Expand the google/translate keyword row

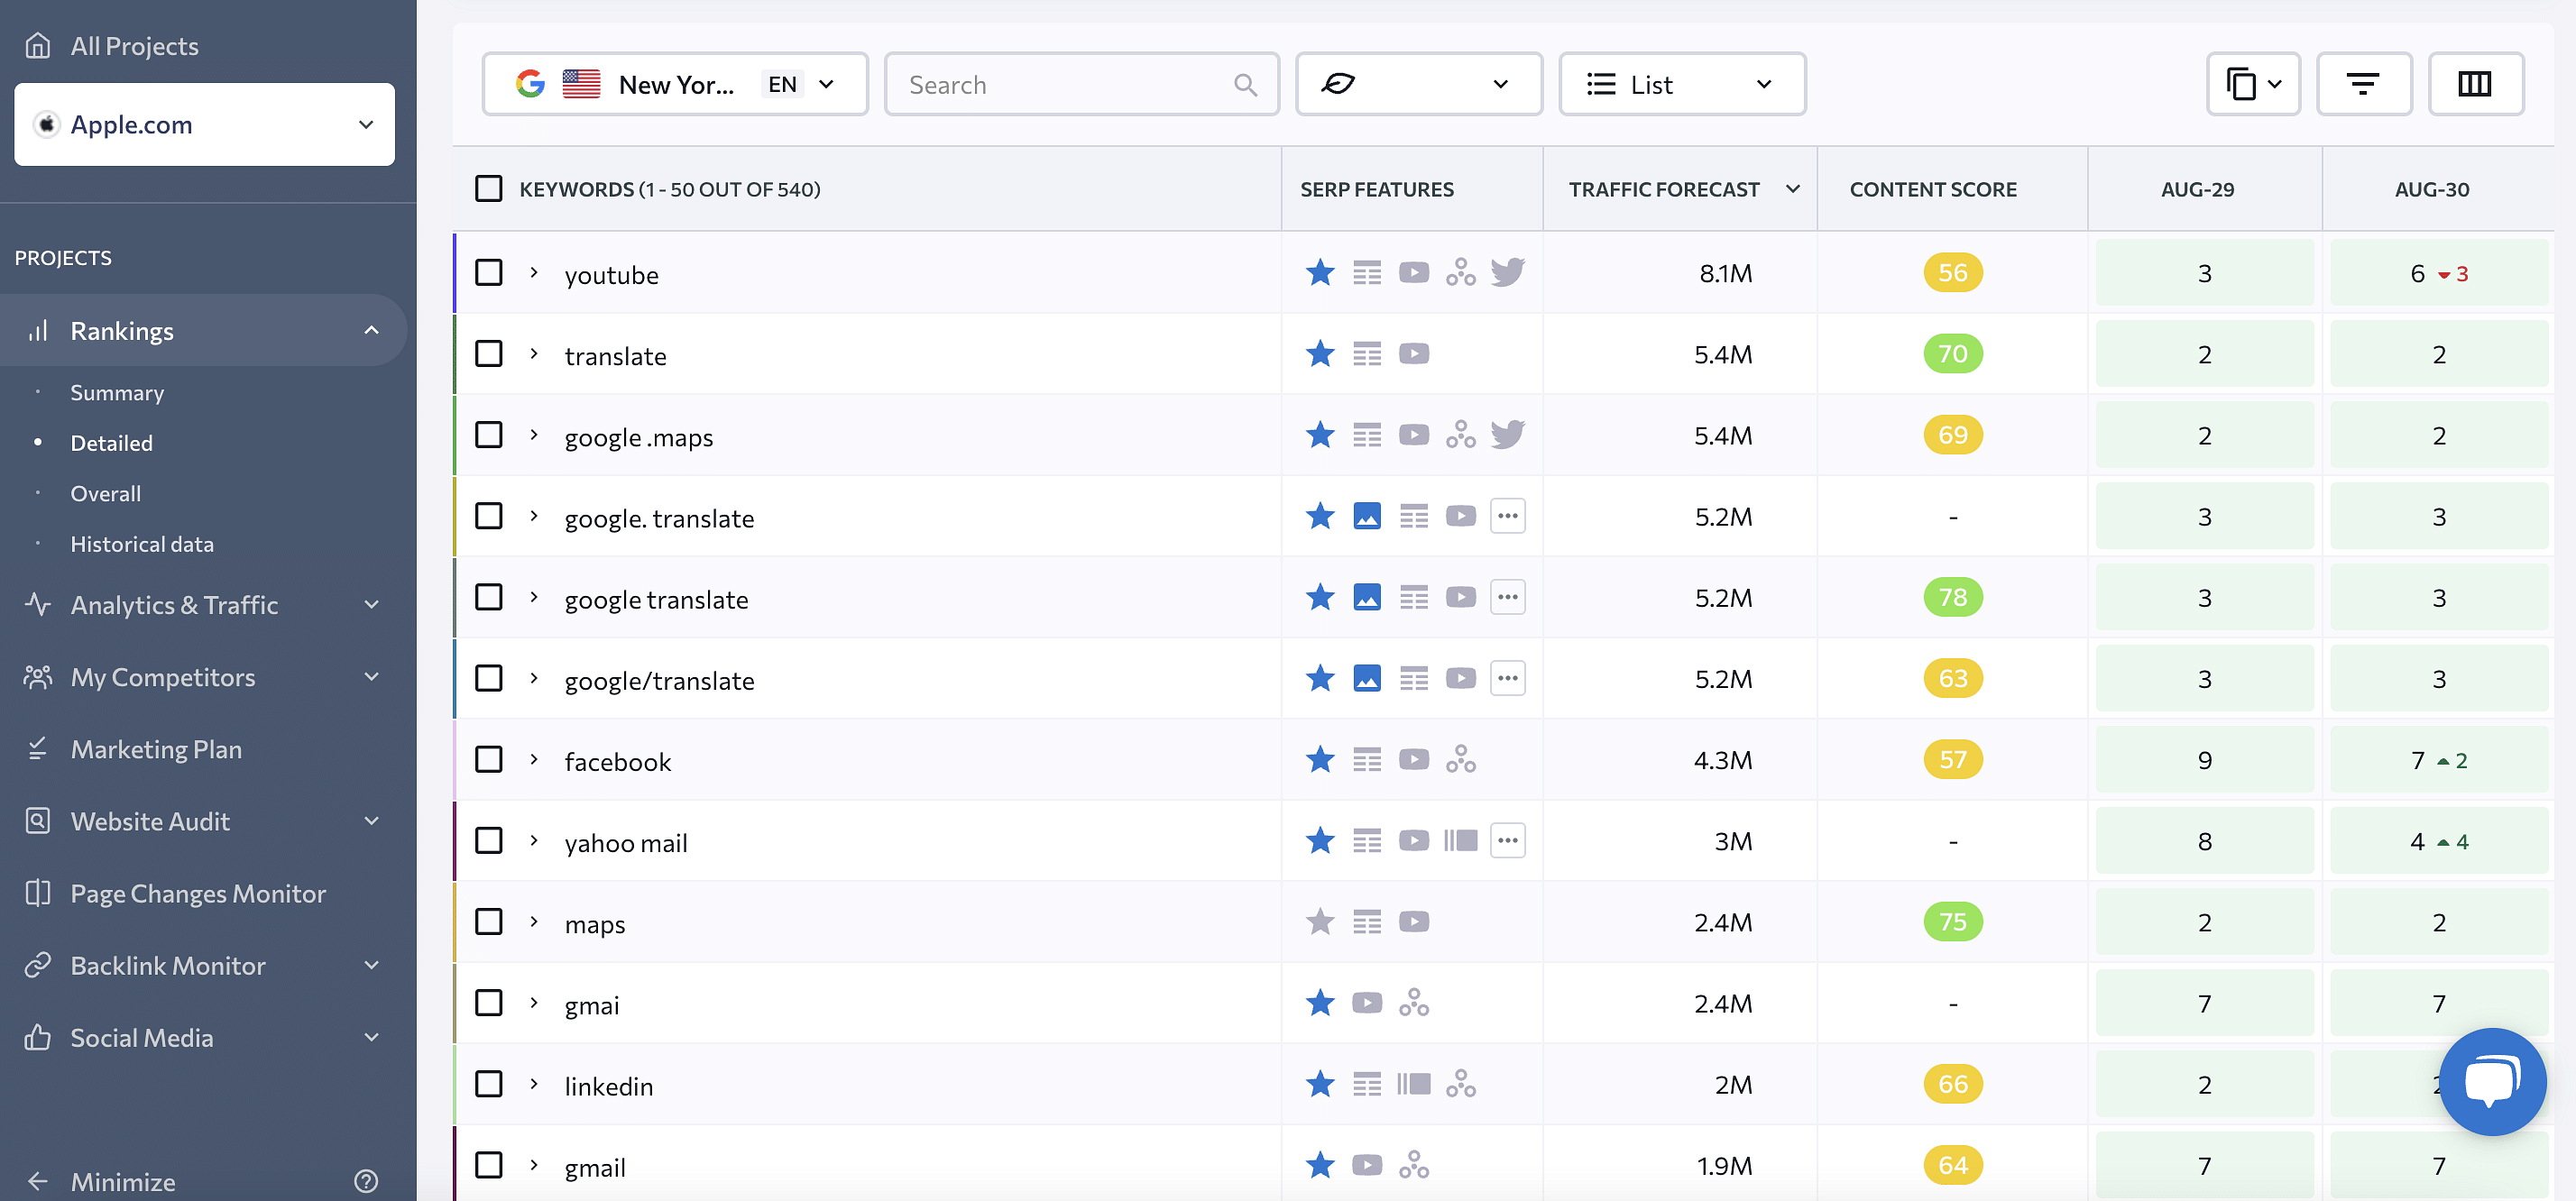(x=534, y=678)
